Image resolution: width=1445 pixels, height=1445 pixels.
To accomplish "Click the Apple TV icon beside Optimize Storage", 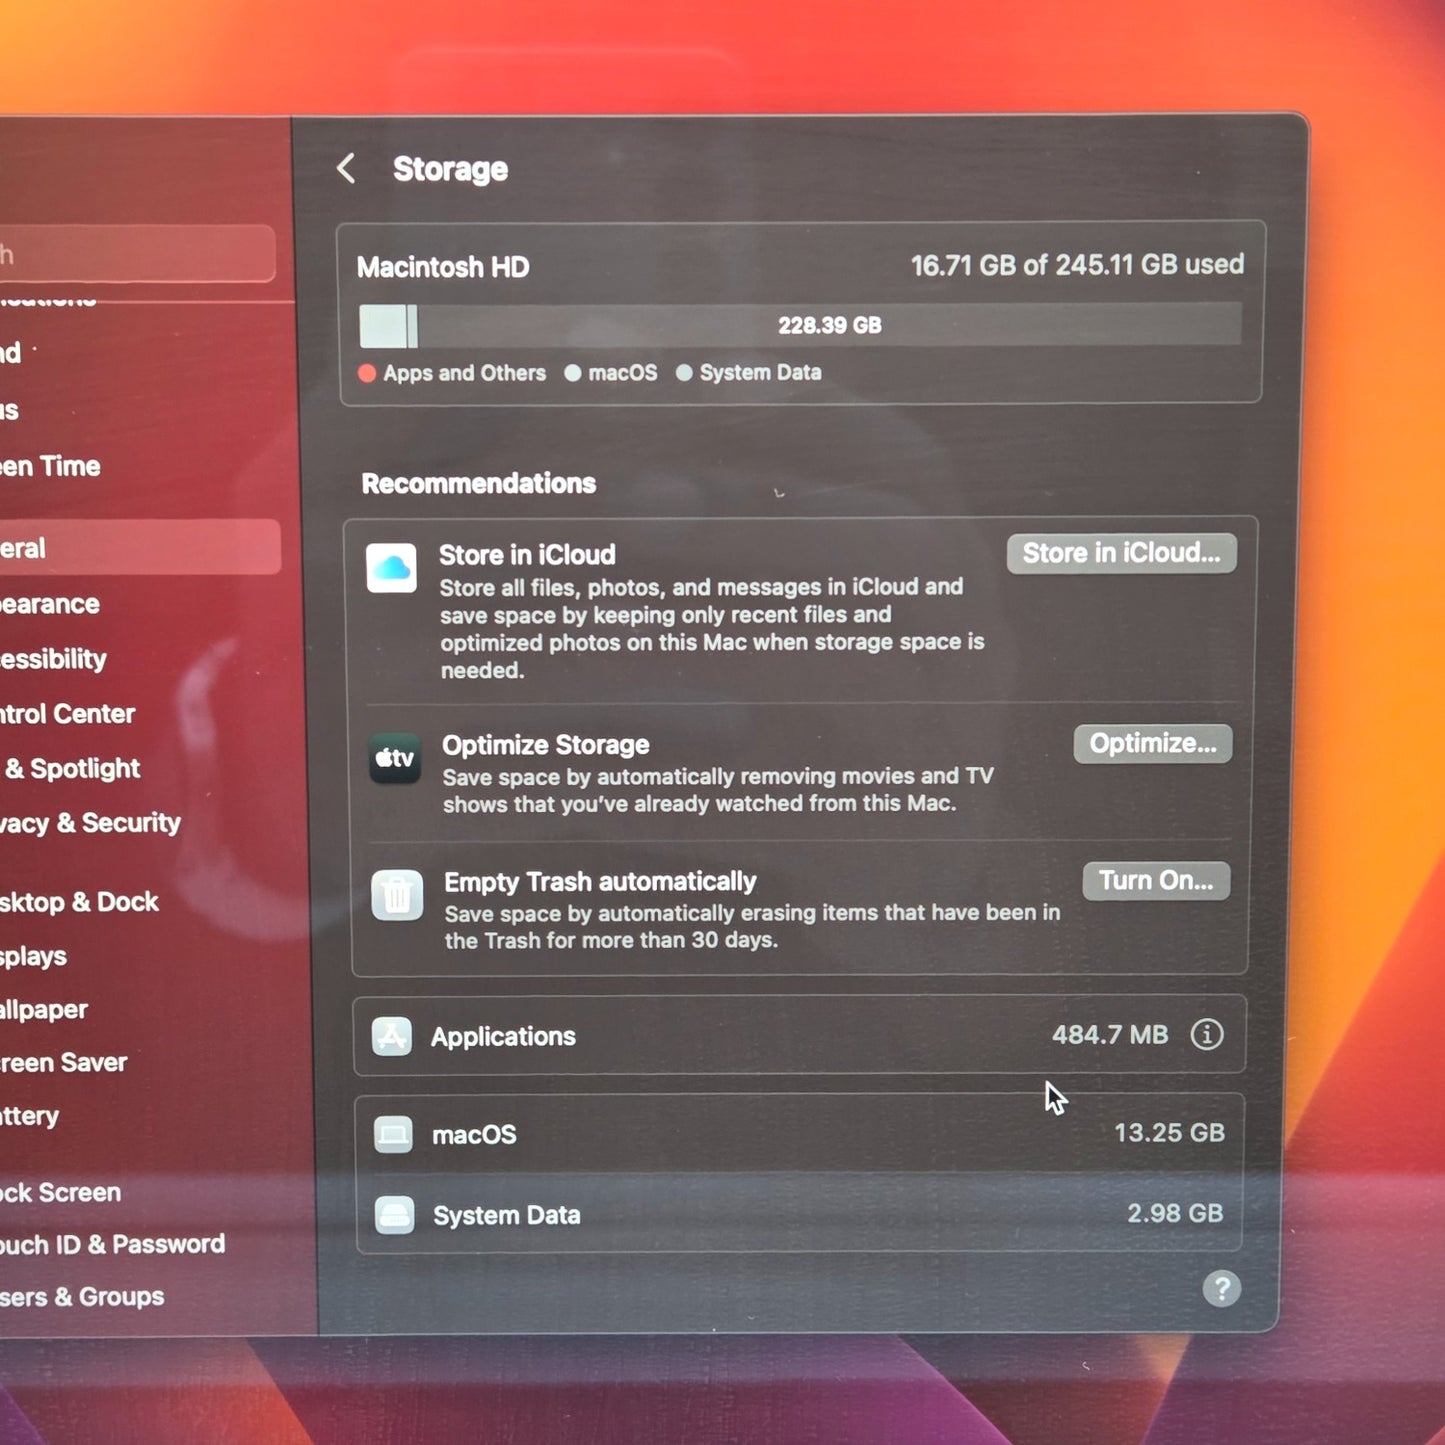I will coord(394,759).
